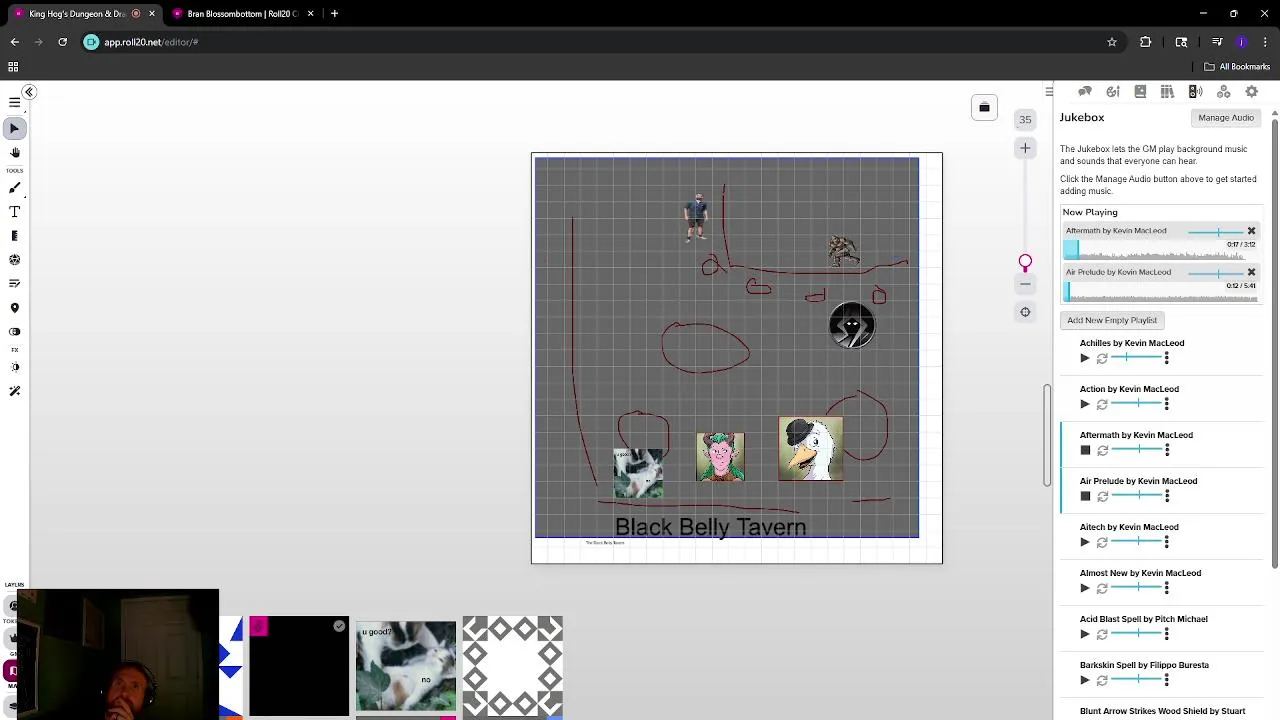Open more options for Air Prelude track
The image size is (1280, 720).
coord(1166,496)
